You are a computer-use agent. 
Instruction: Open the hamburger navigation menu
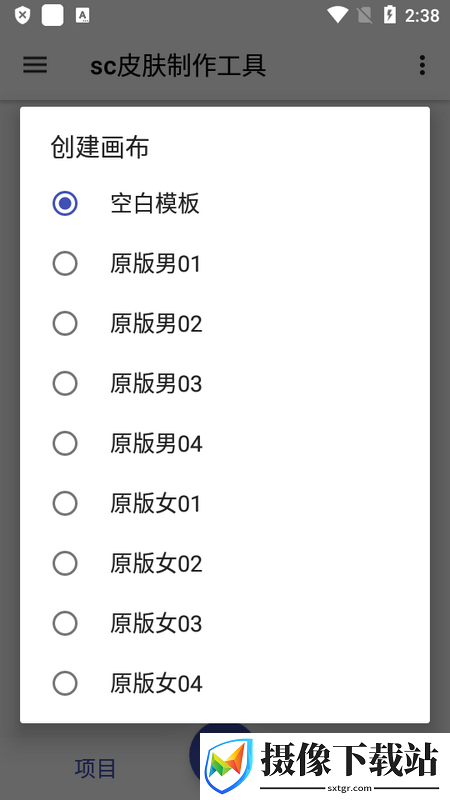coord(35,65)
